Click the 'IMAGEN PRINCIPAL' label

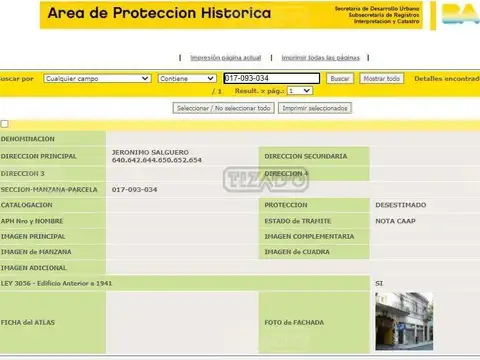coord(33,236)
